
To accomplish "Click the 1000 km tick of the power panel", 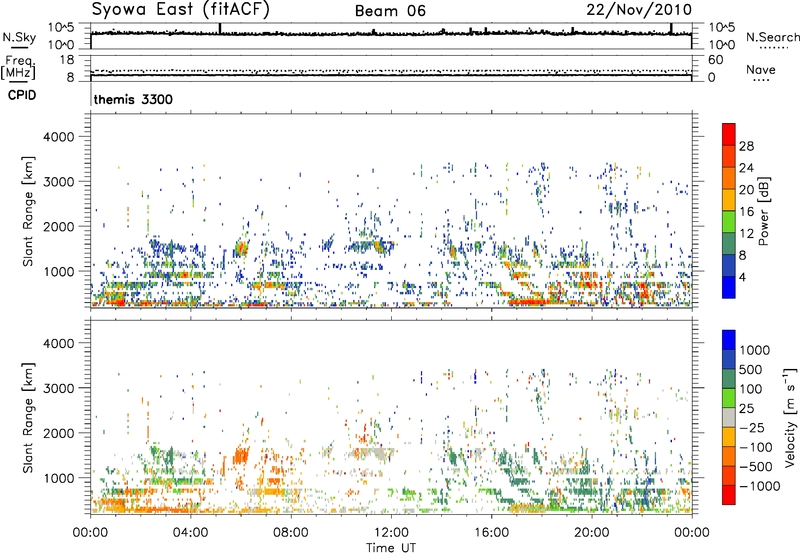I will tap(58, 271).
